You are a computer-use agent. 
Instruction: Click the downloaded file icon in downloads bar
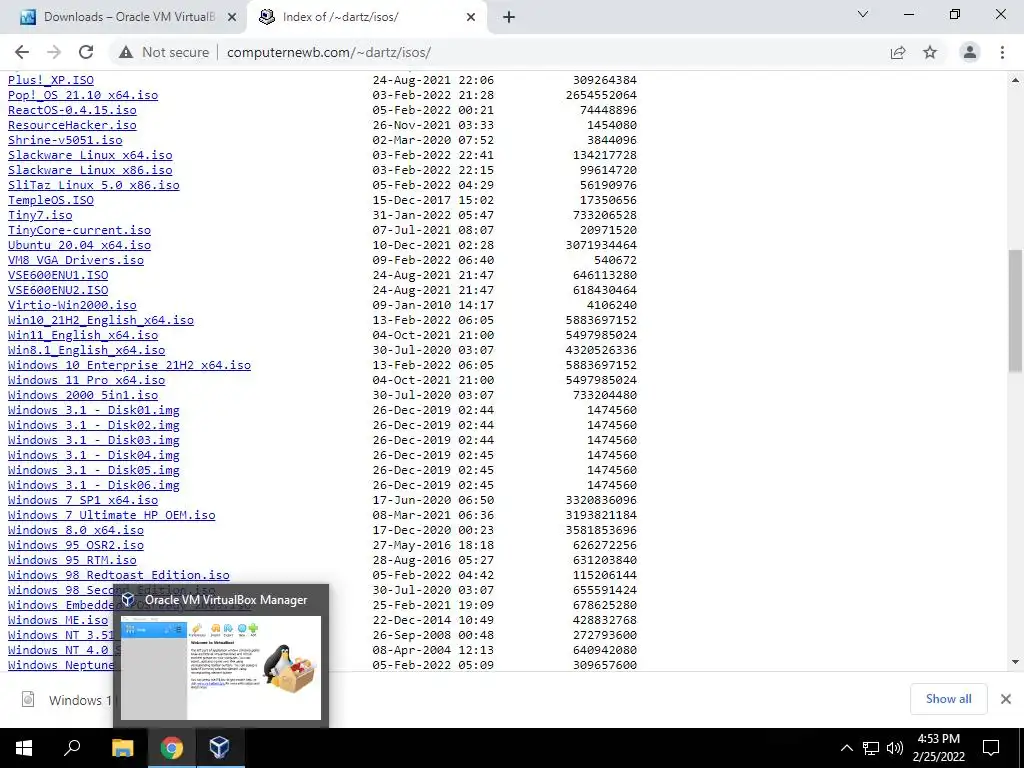[x=28, y=699]
